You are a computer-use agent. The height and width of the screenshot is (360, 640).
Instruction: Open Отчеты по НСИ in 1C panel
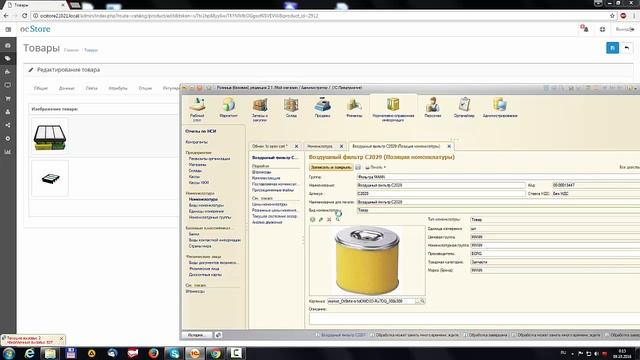click(200, 131)
